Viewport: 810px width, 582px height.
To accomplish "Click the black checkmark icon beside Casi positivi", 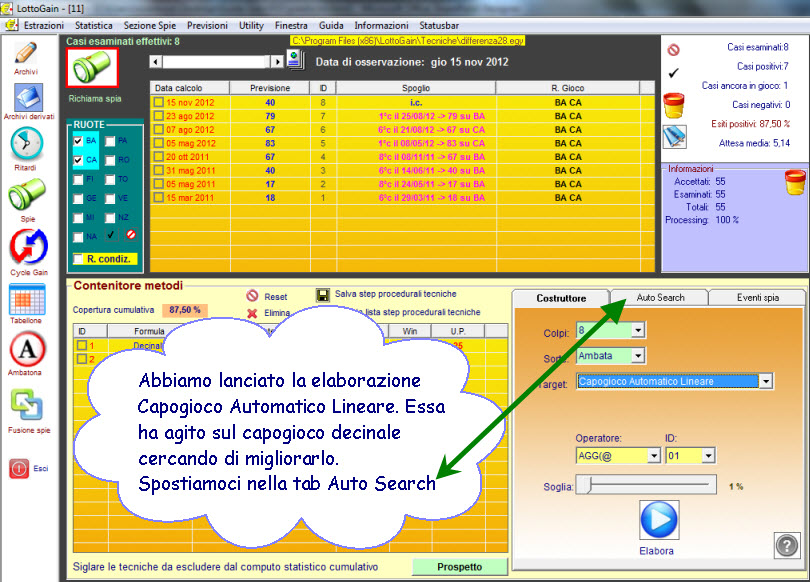I will pos(673,73).
